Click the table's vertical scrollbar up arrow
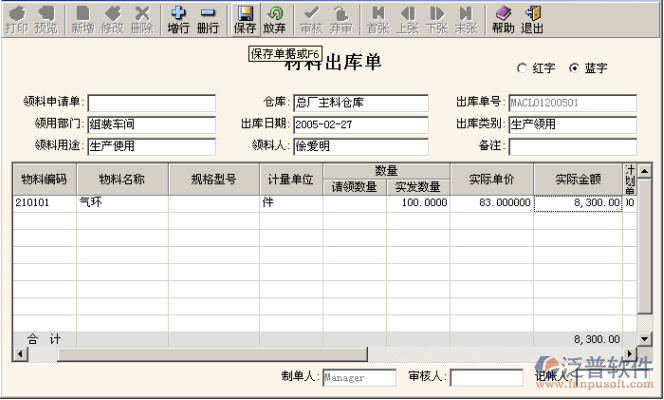 pyautogui.click(x=643, y=172)
